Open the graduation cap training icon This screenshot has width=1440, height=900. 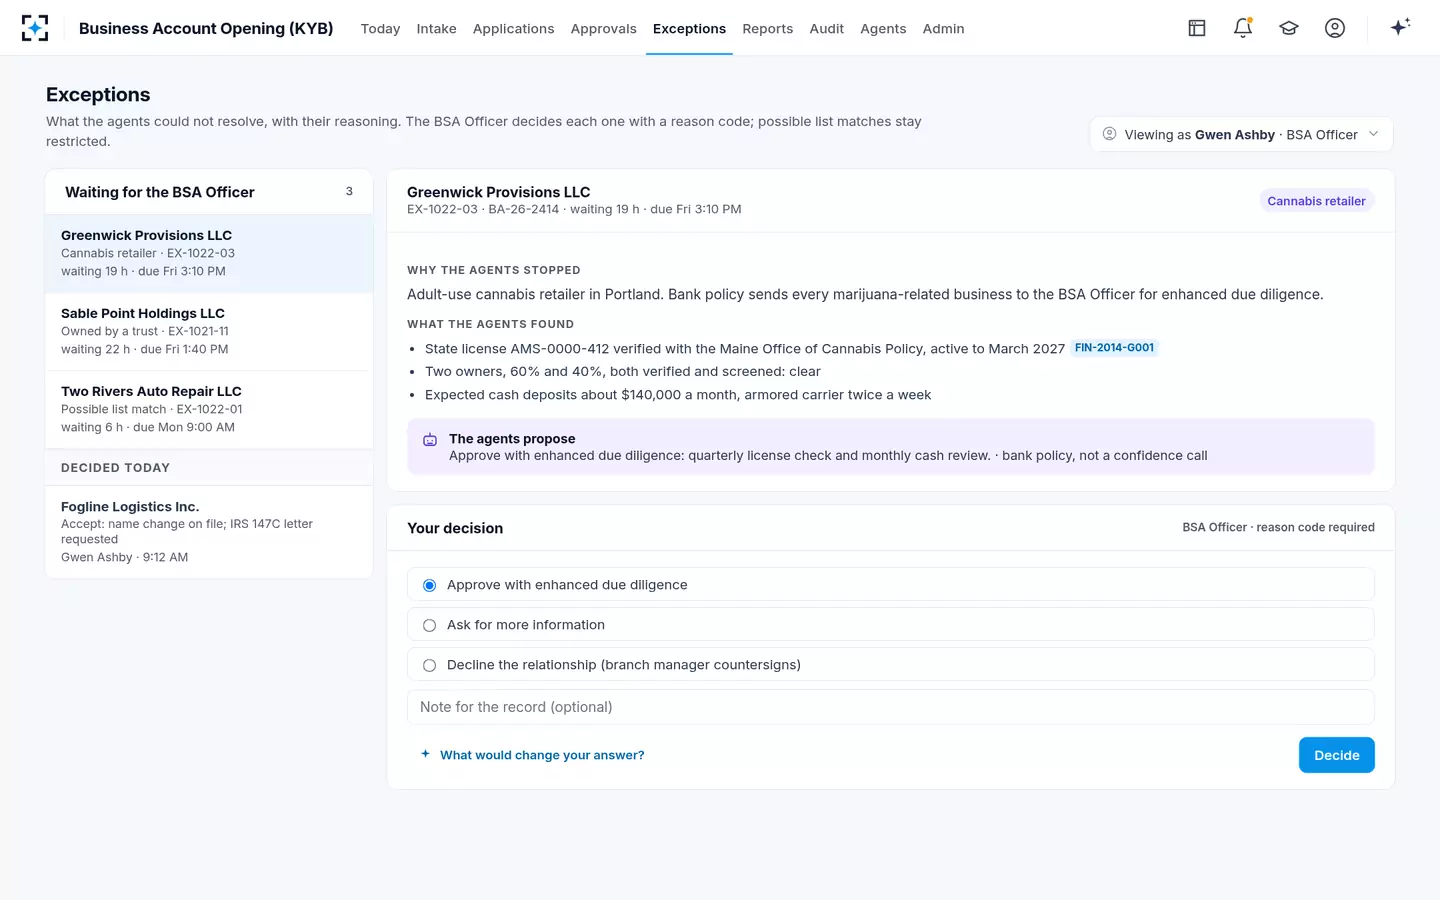tap(1289, 28)
